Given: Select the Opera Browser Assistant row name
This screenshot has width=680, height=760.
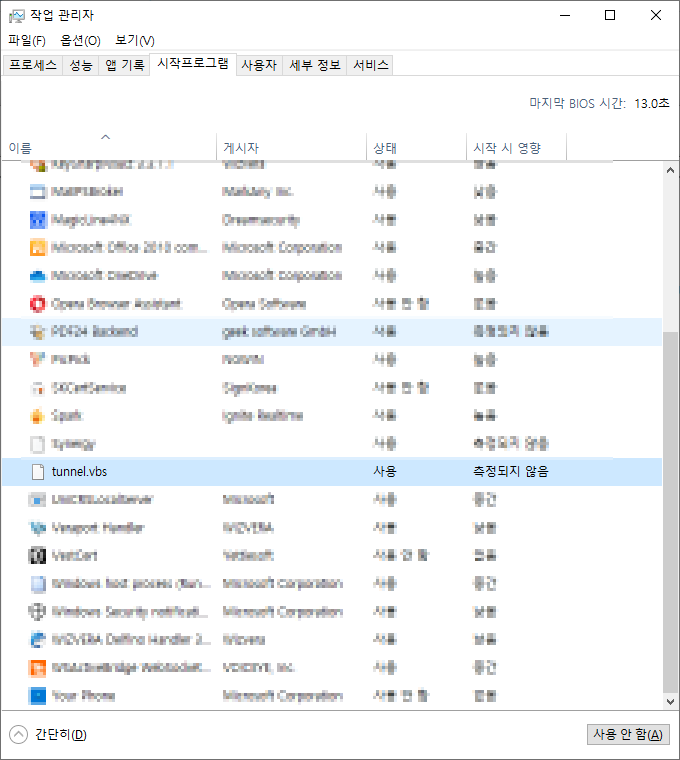Looking at the screenshot, I should coord(116,304).
